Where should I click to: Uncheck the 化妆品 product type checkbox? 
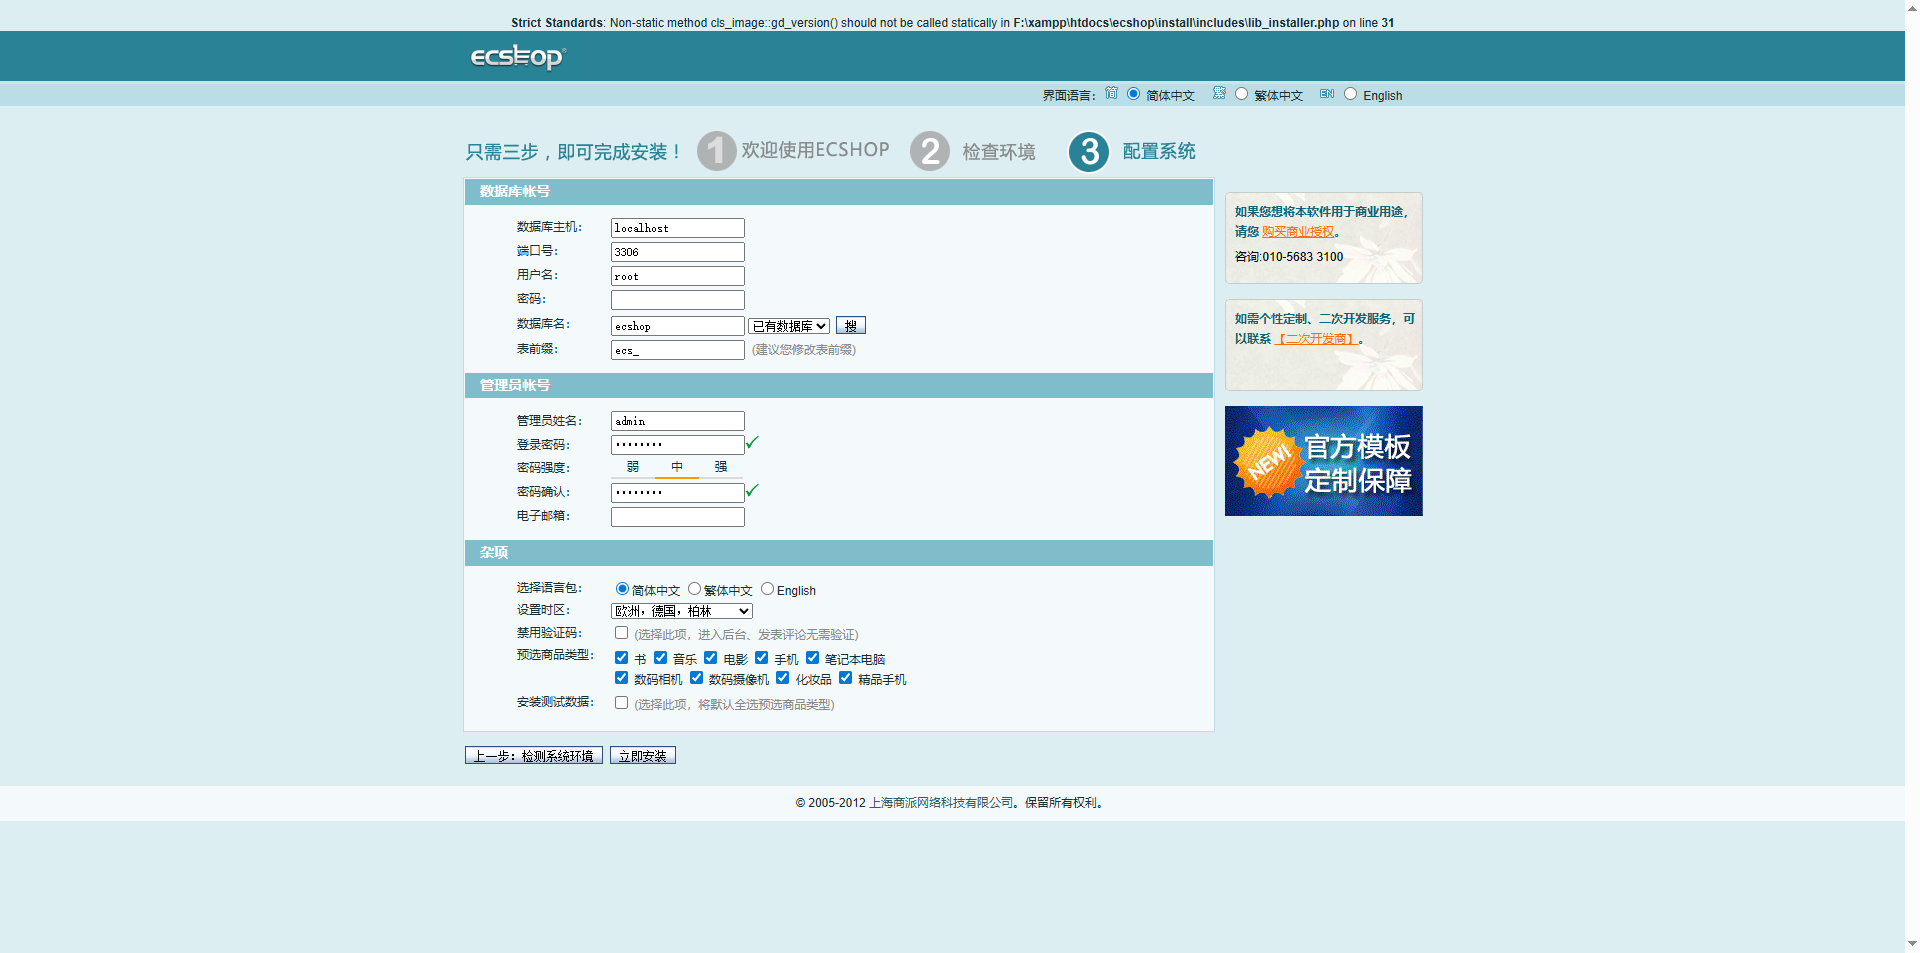tap(782, 678)
